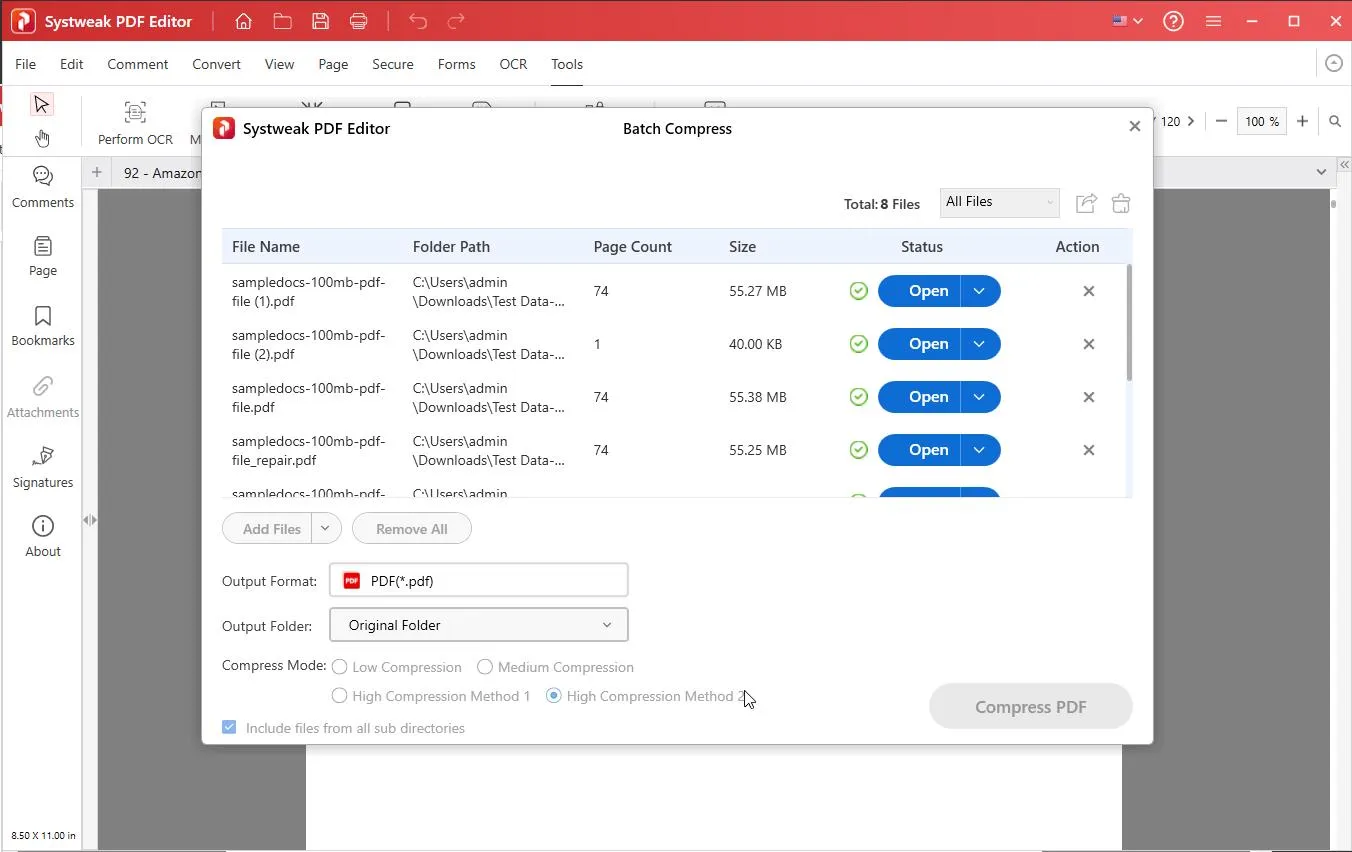Print using the printer icon
1352x852 pixels.
[x=359, y=21]
